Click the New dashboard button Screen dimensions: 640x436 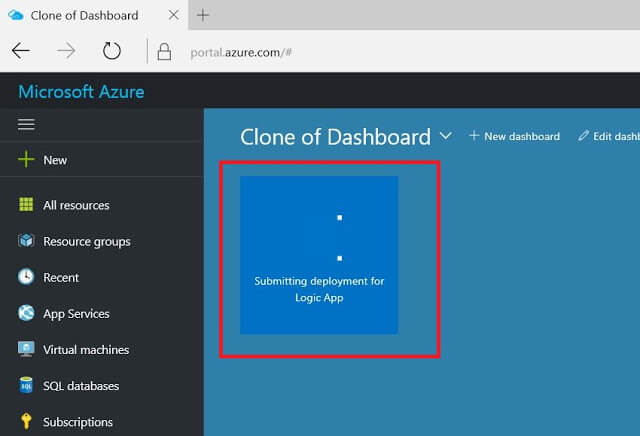pos(514,136)
